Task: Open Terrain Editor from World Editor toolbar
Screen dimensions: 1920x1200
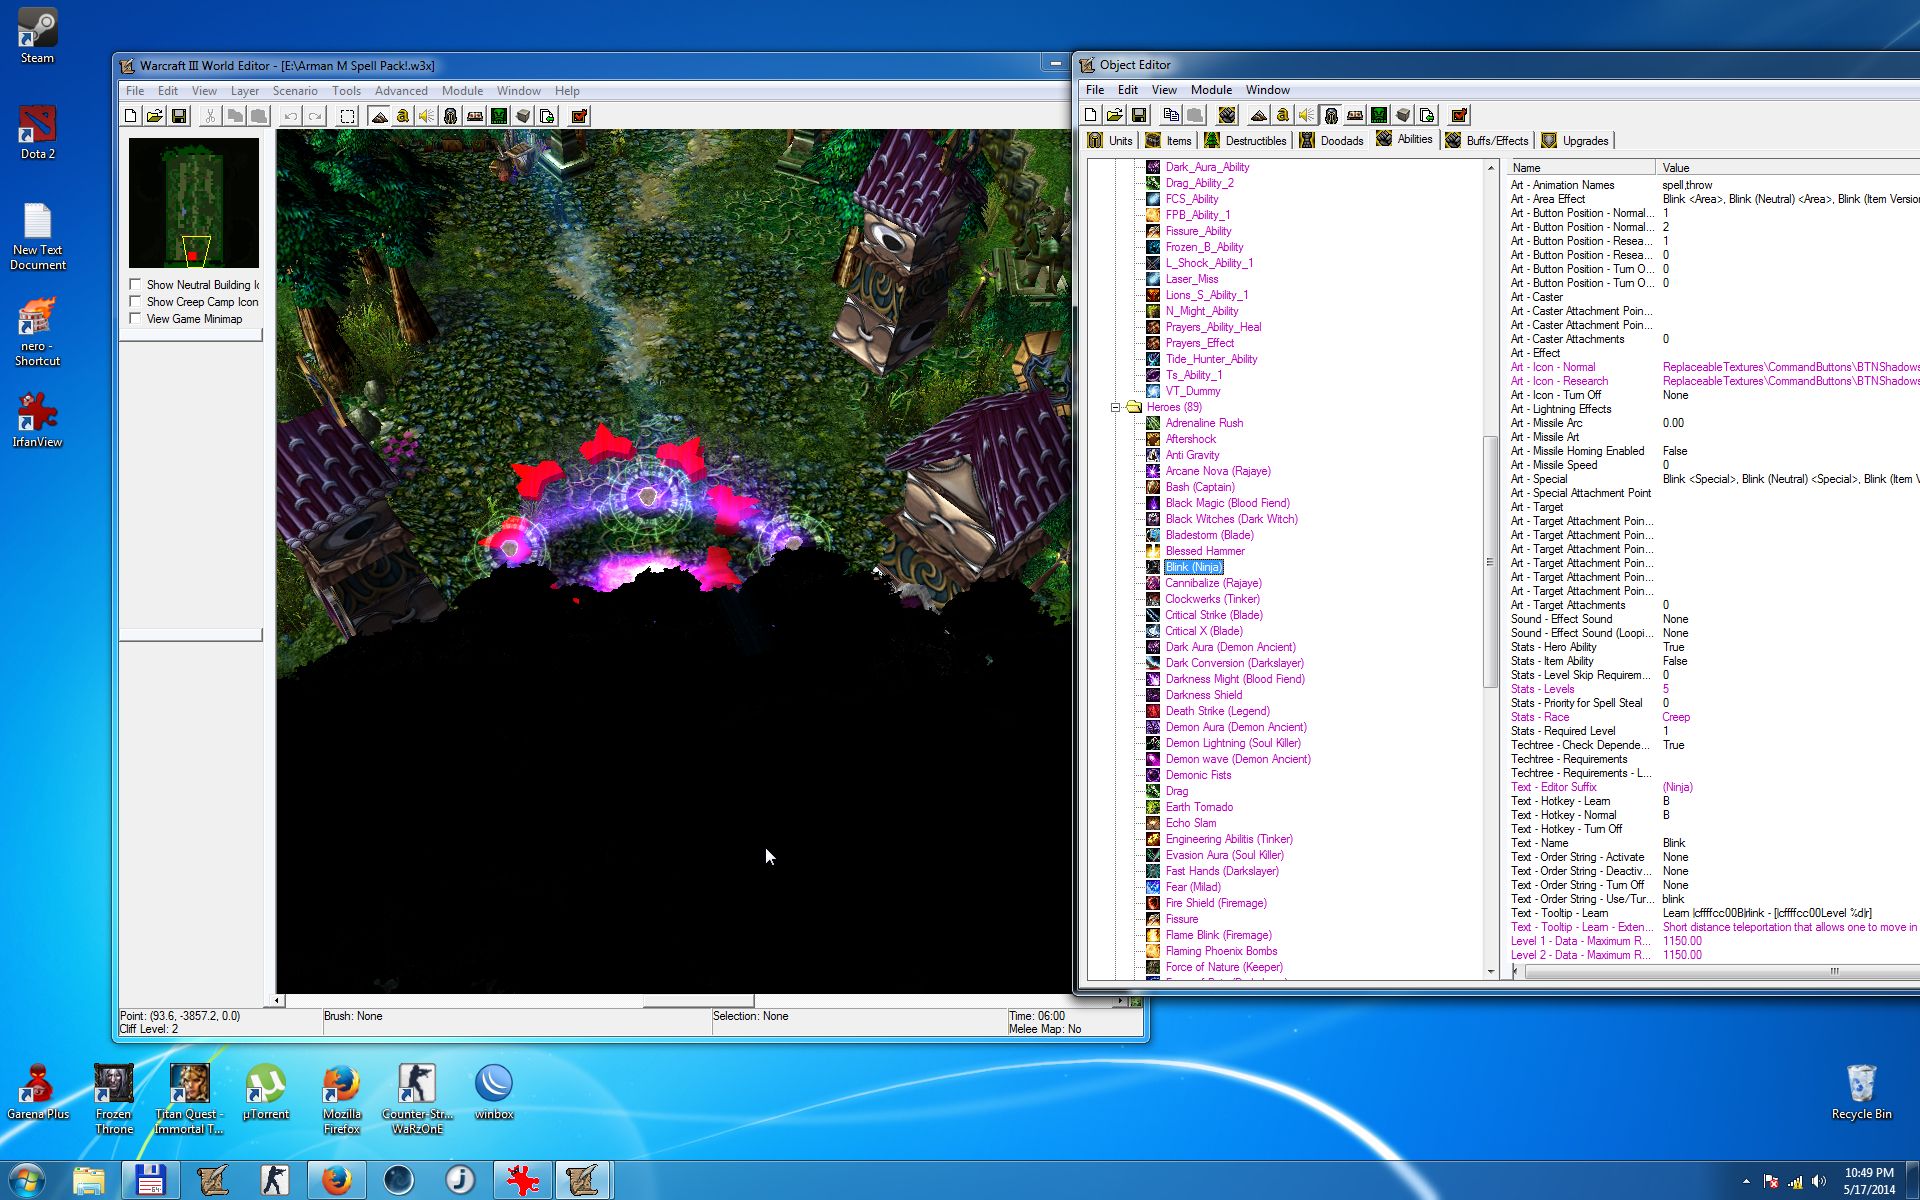Action: pos(379,116)
